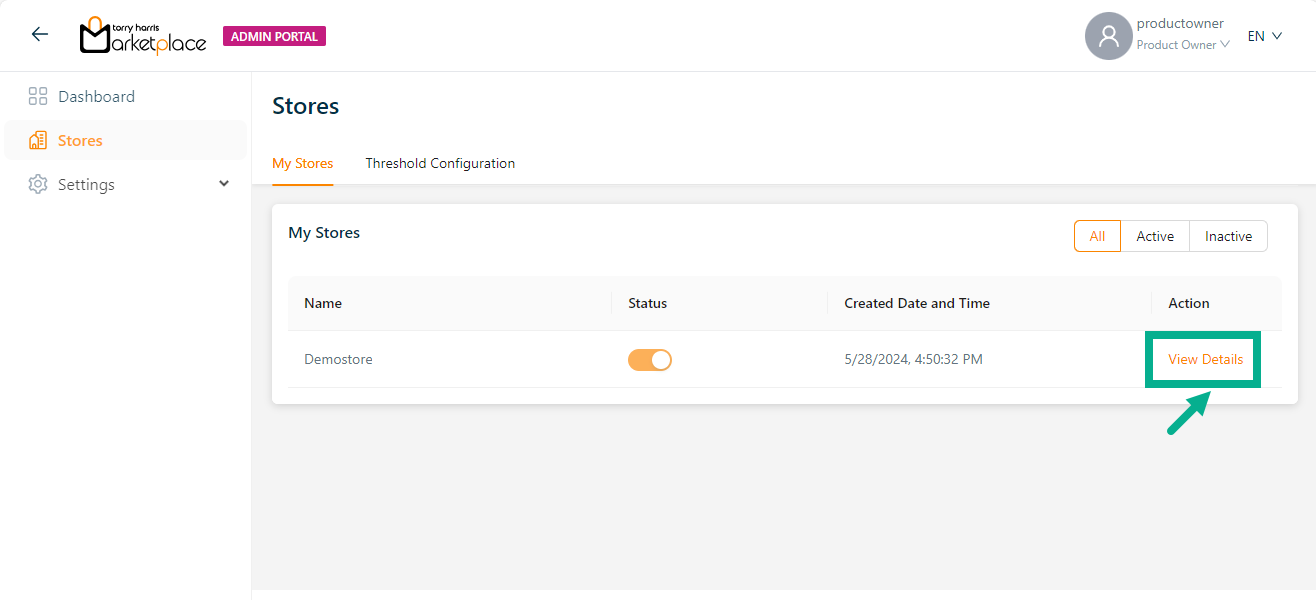Viewport: 1316px width, 600px height.
Task: Toggle the Demostore status switch
Action: (649, 360)
